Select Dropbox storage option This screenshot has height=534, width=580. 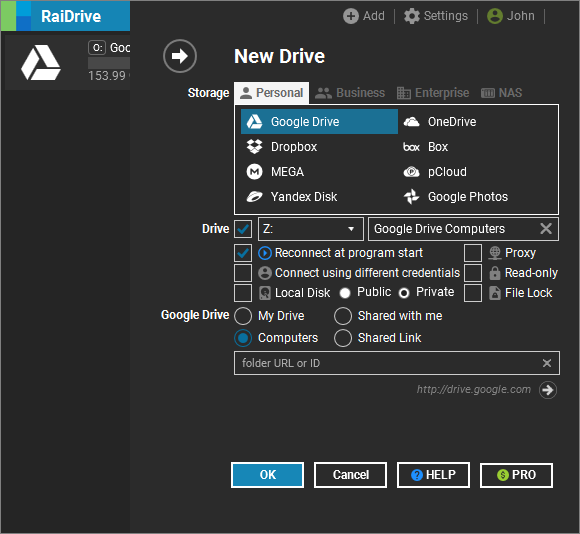[319, 147]
